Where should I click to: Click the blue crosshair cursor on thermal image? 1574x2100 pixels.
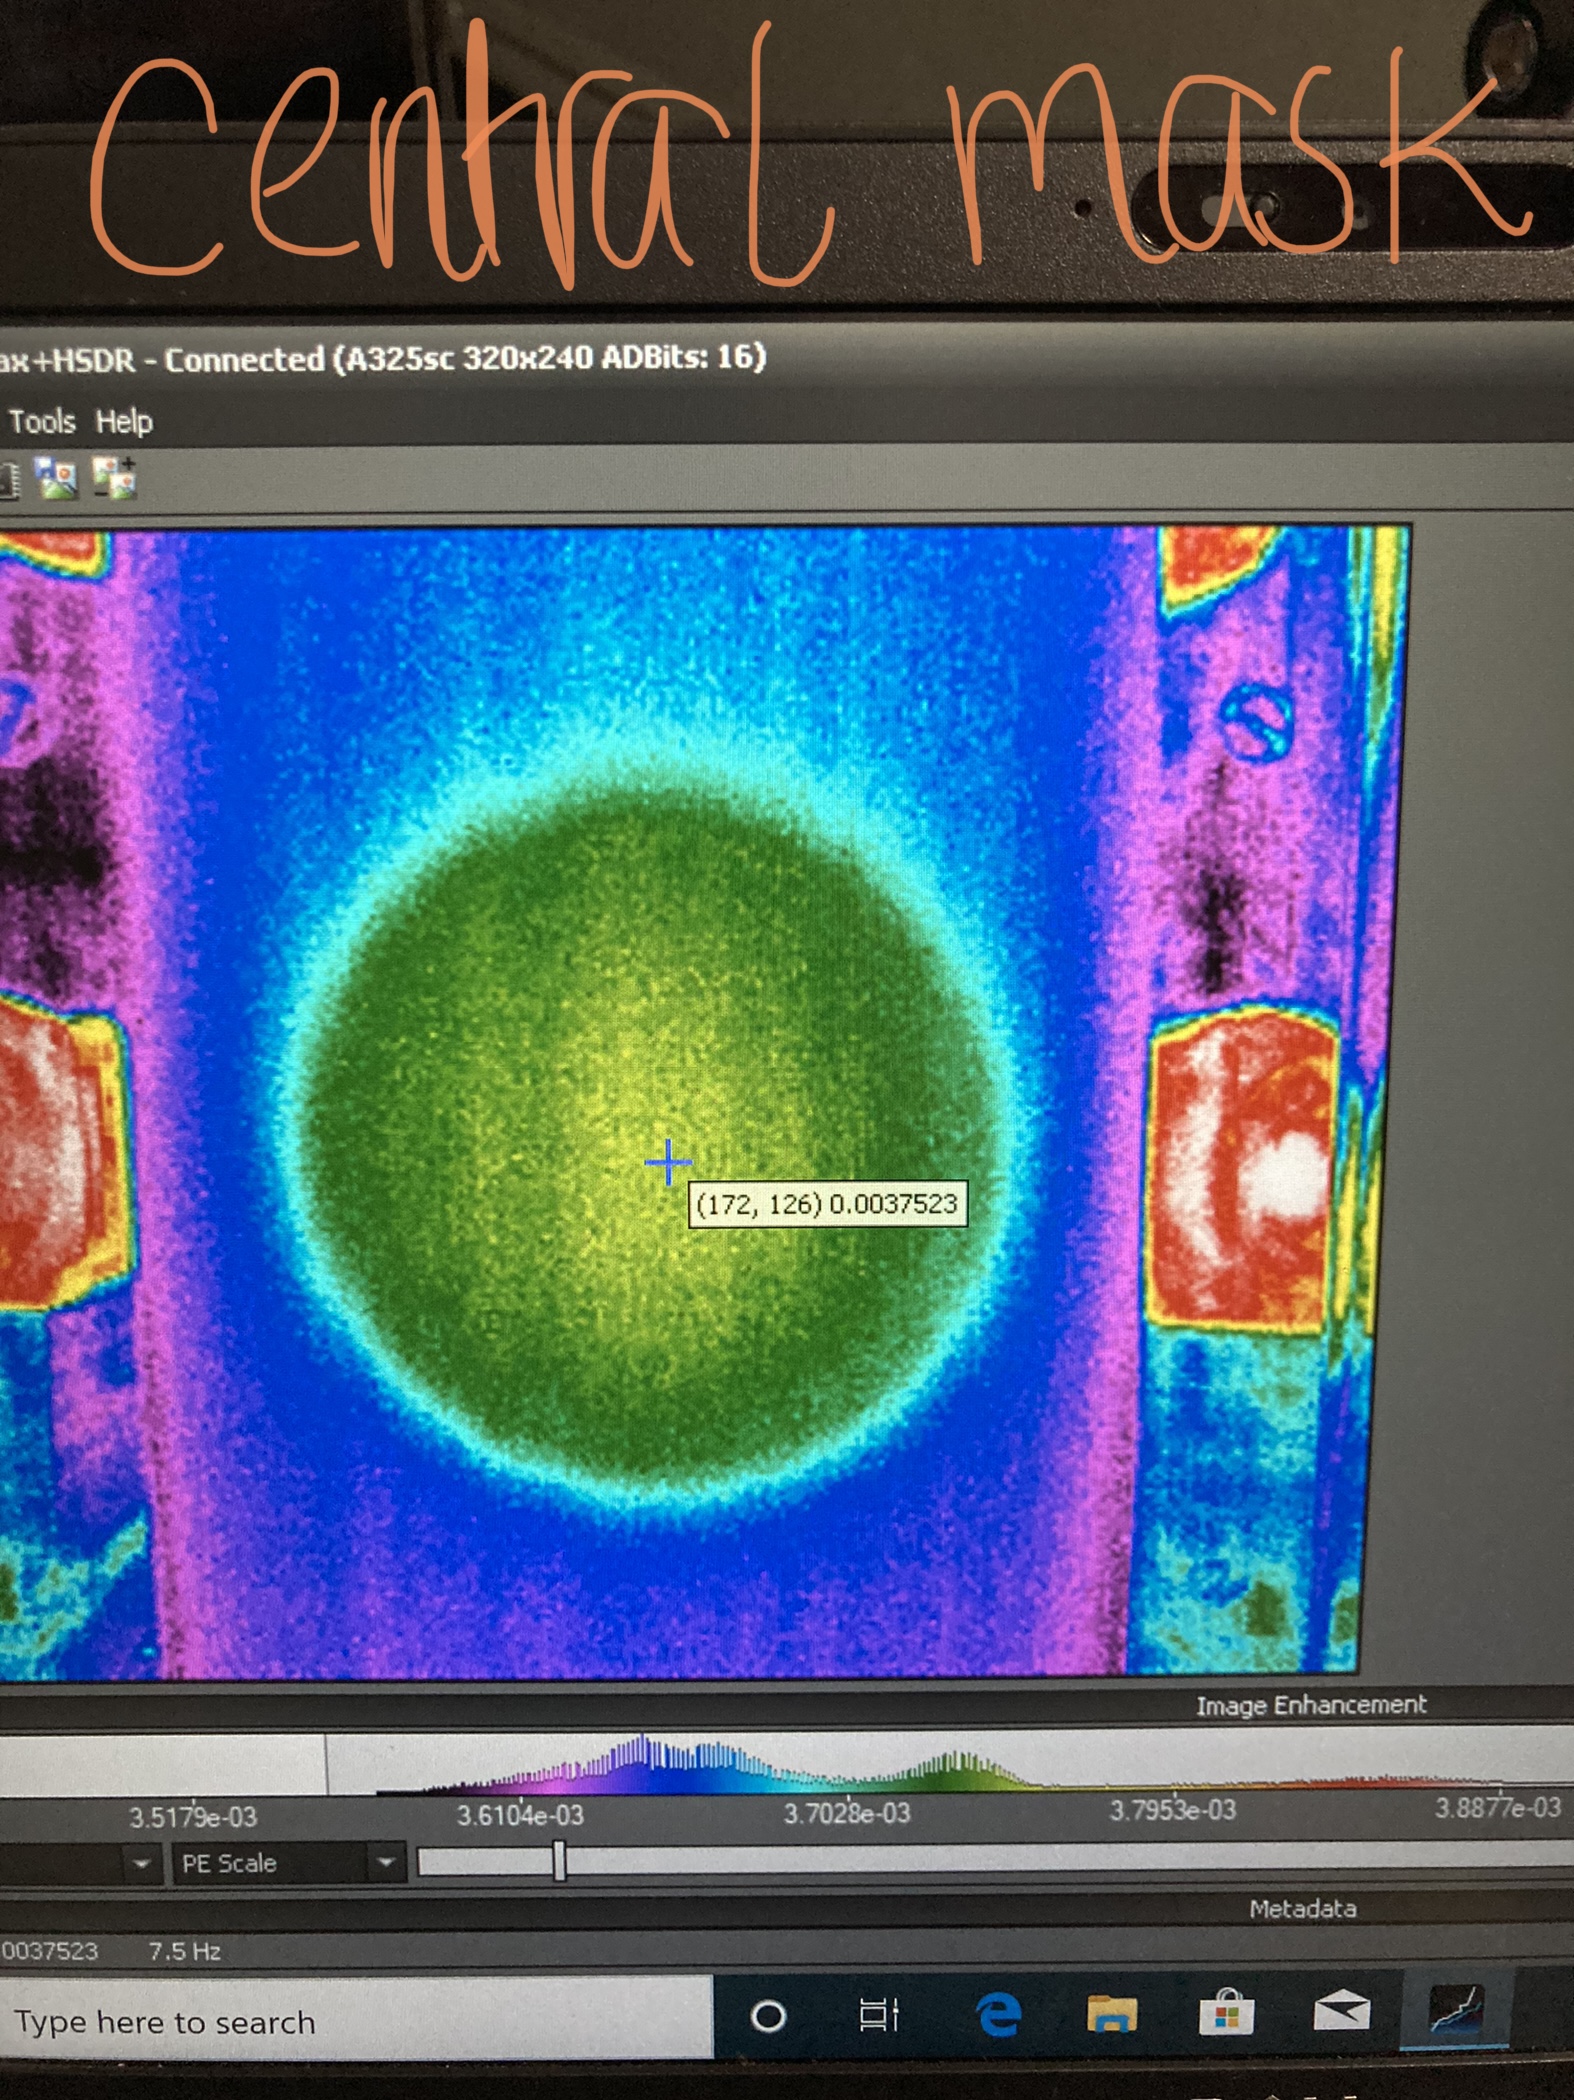pos(668,1162)
